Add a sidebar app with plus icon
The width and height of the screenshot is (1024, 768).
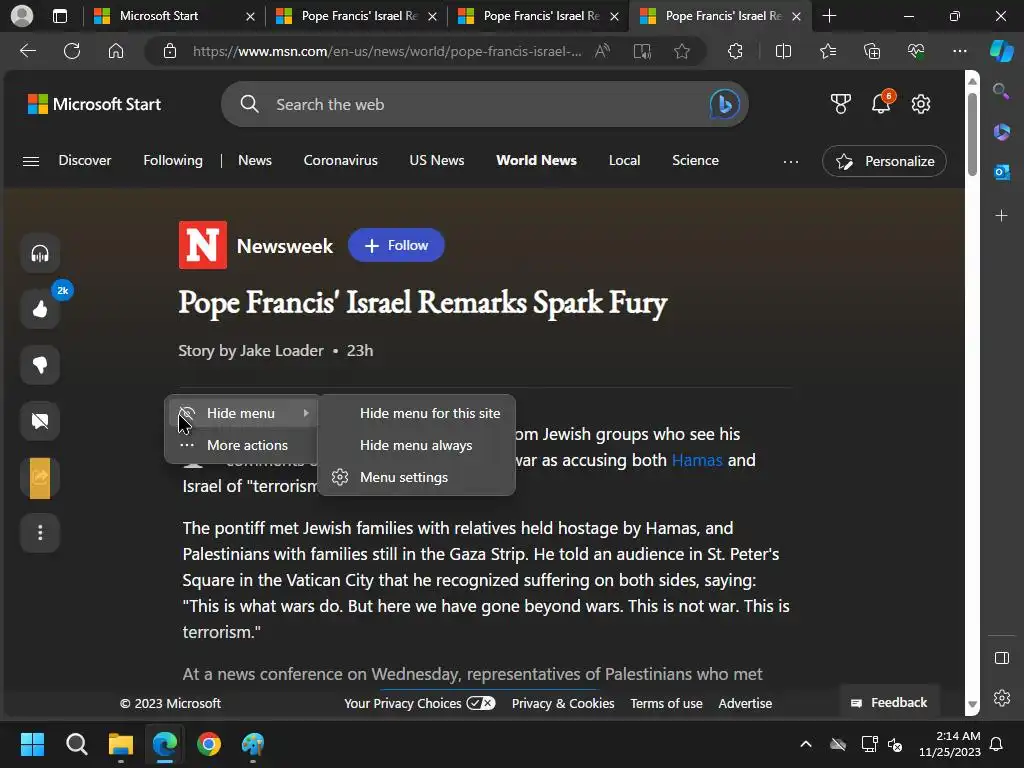coord(1001,216)
